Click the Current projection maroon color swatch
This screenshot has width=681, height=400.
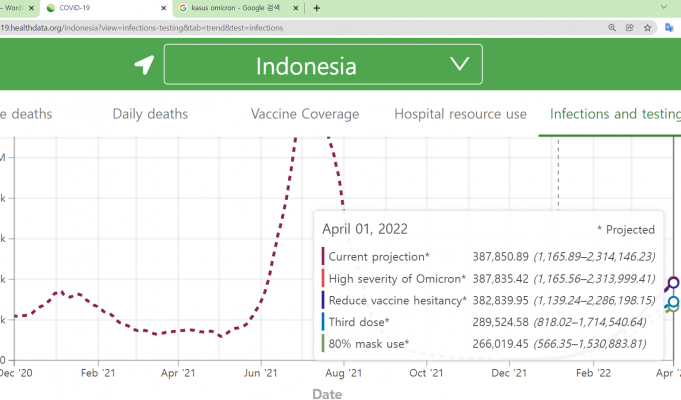point(323,258)
